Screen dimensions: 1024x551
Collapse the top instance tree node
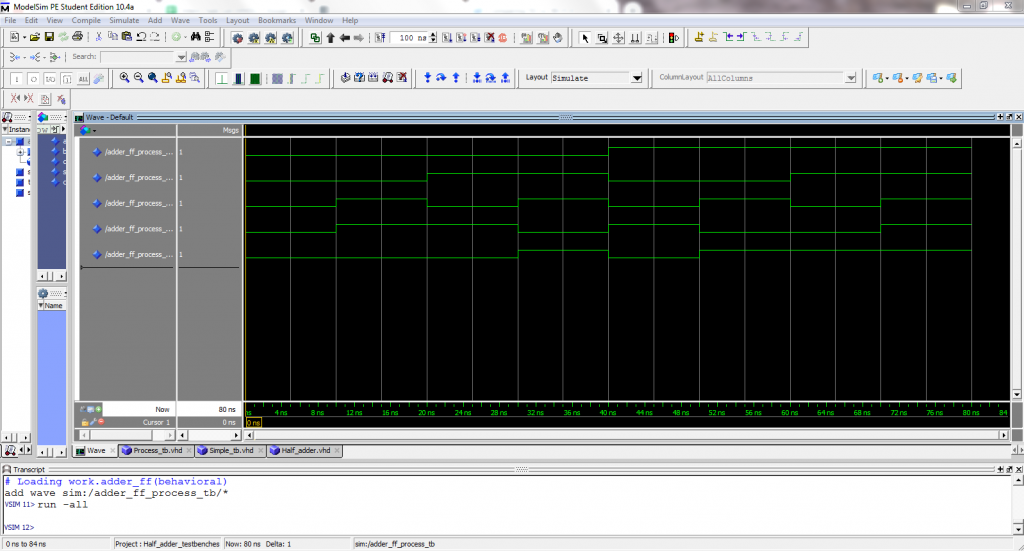tap(9, 142)
